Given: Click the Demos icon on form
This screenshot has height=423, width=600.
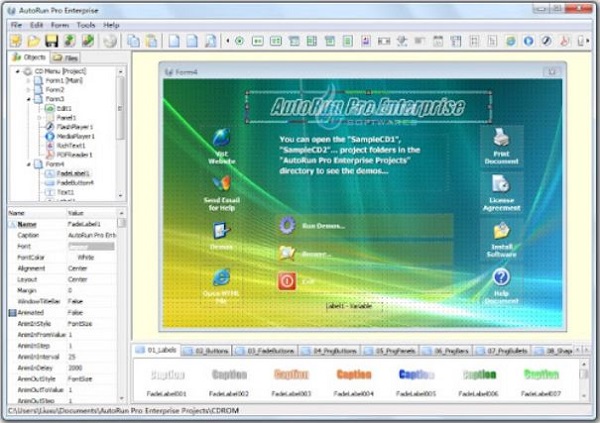Looking at the screenshot, I should click(222, 231).
